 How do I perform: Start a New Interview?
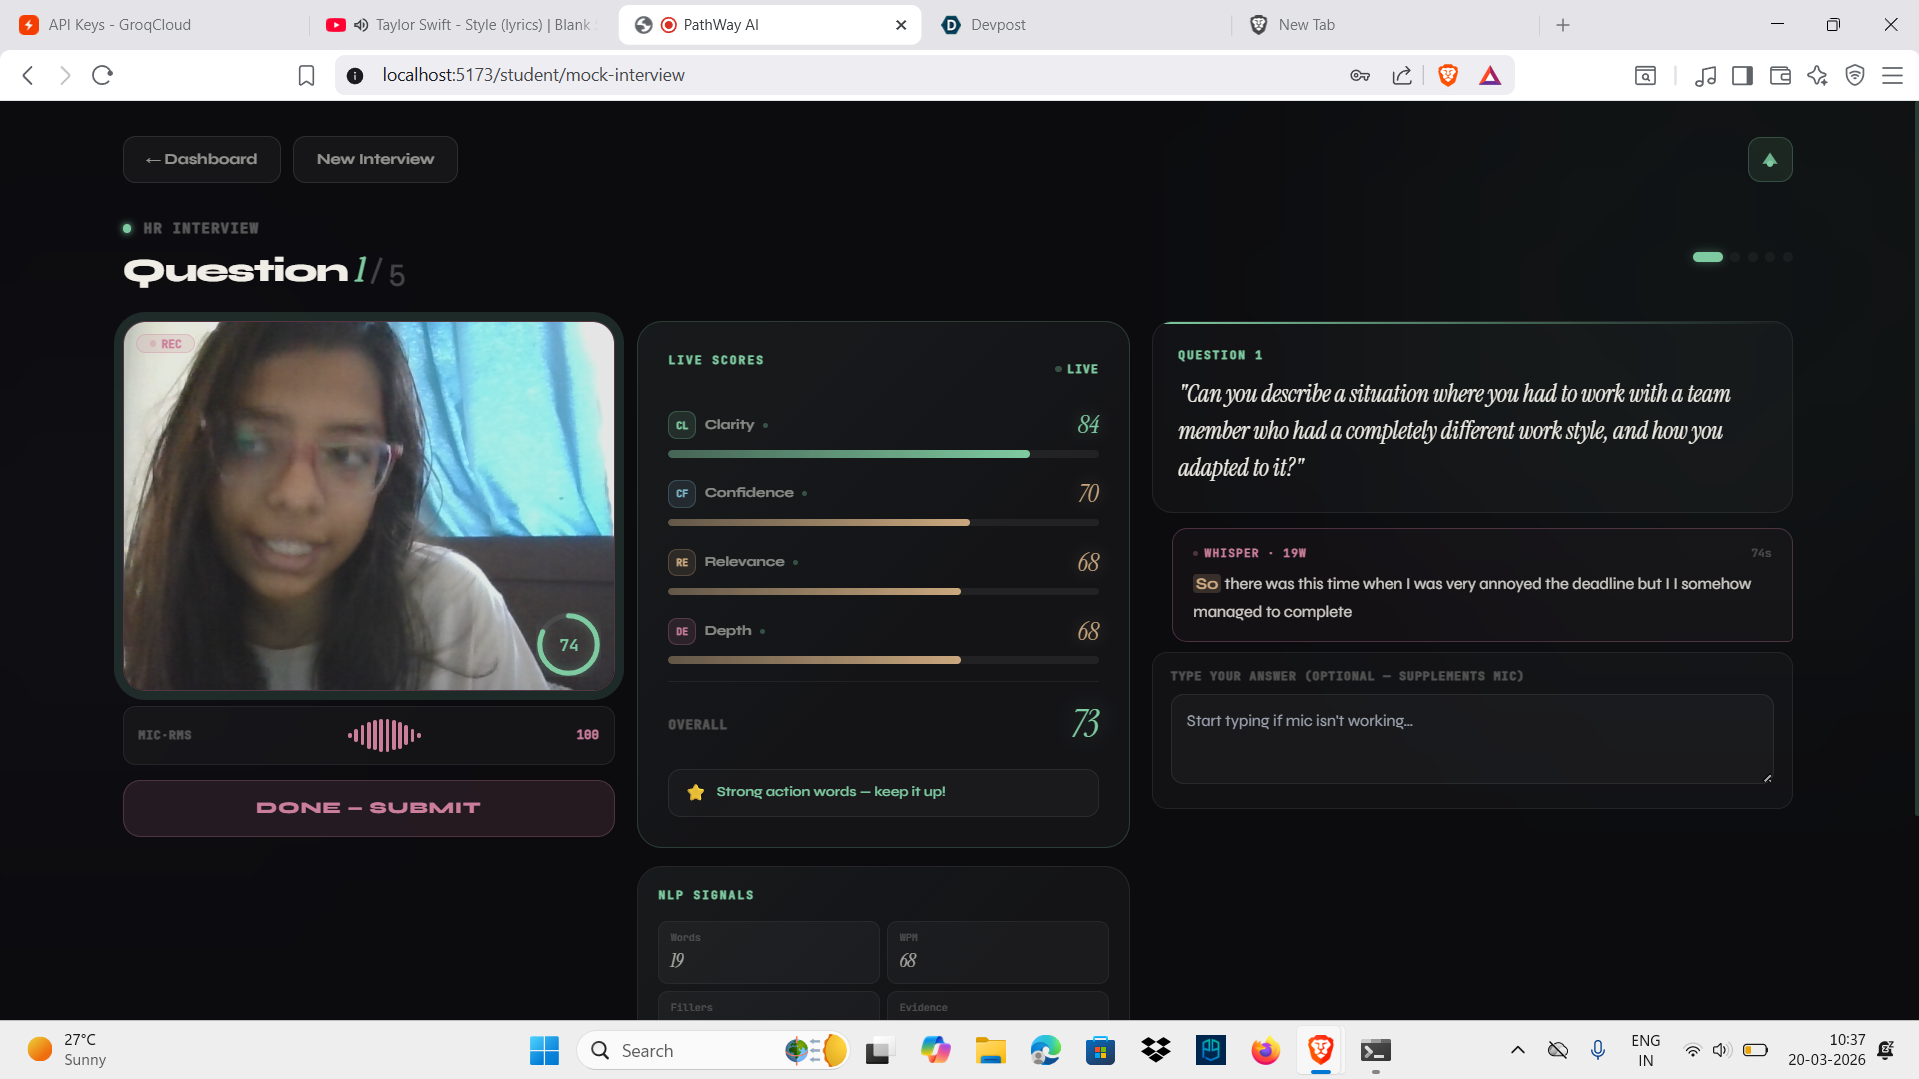click(375, 160)
